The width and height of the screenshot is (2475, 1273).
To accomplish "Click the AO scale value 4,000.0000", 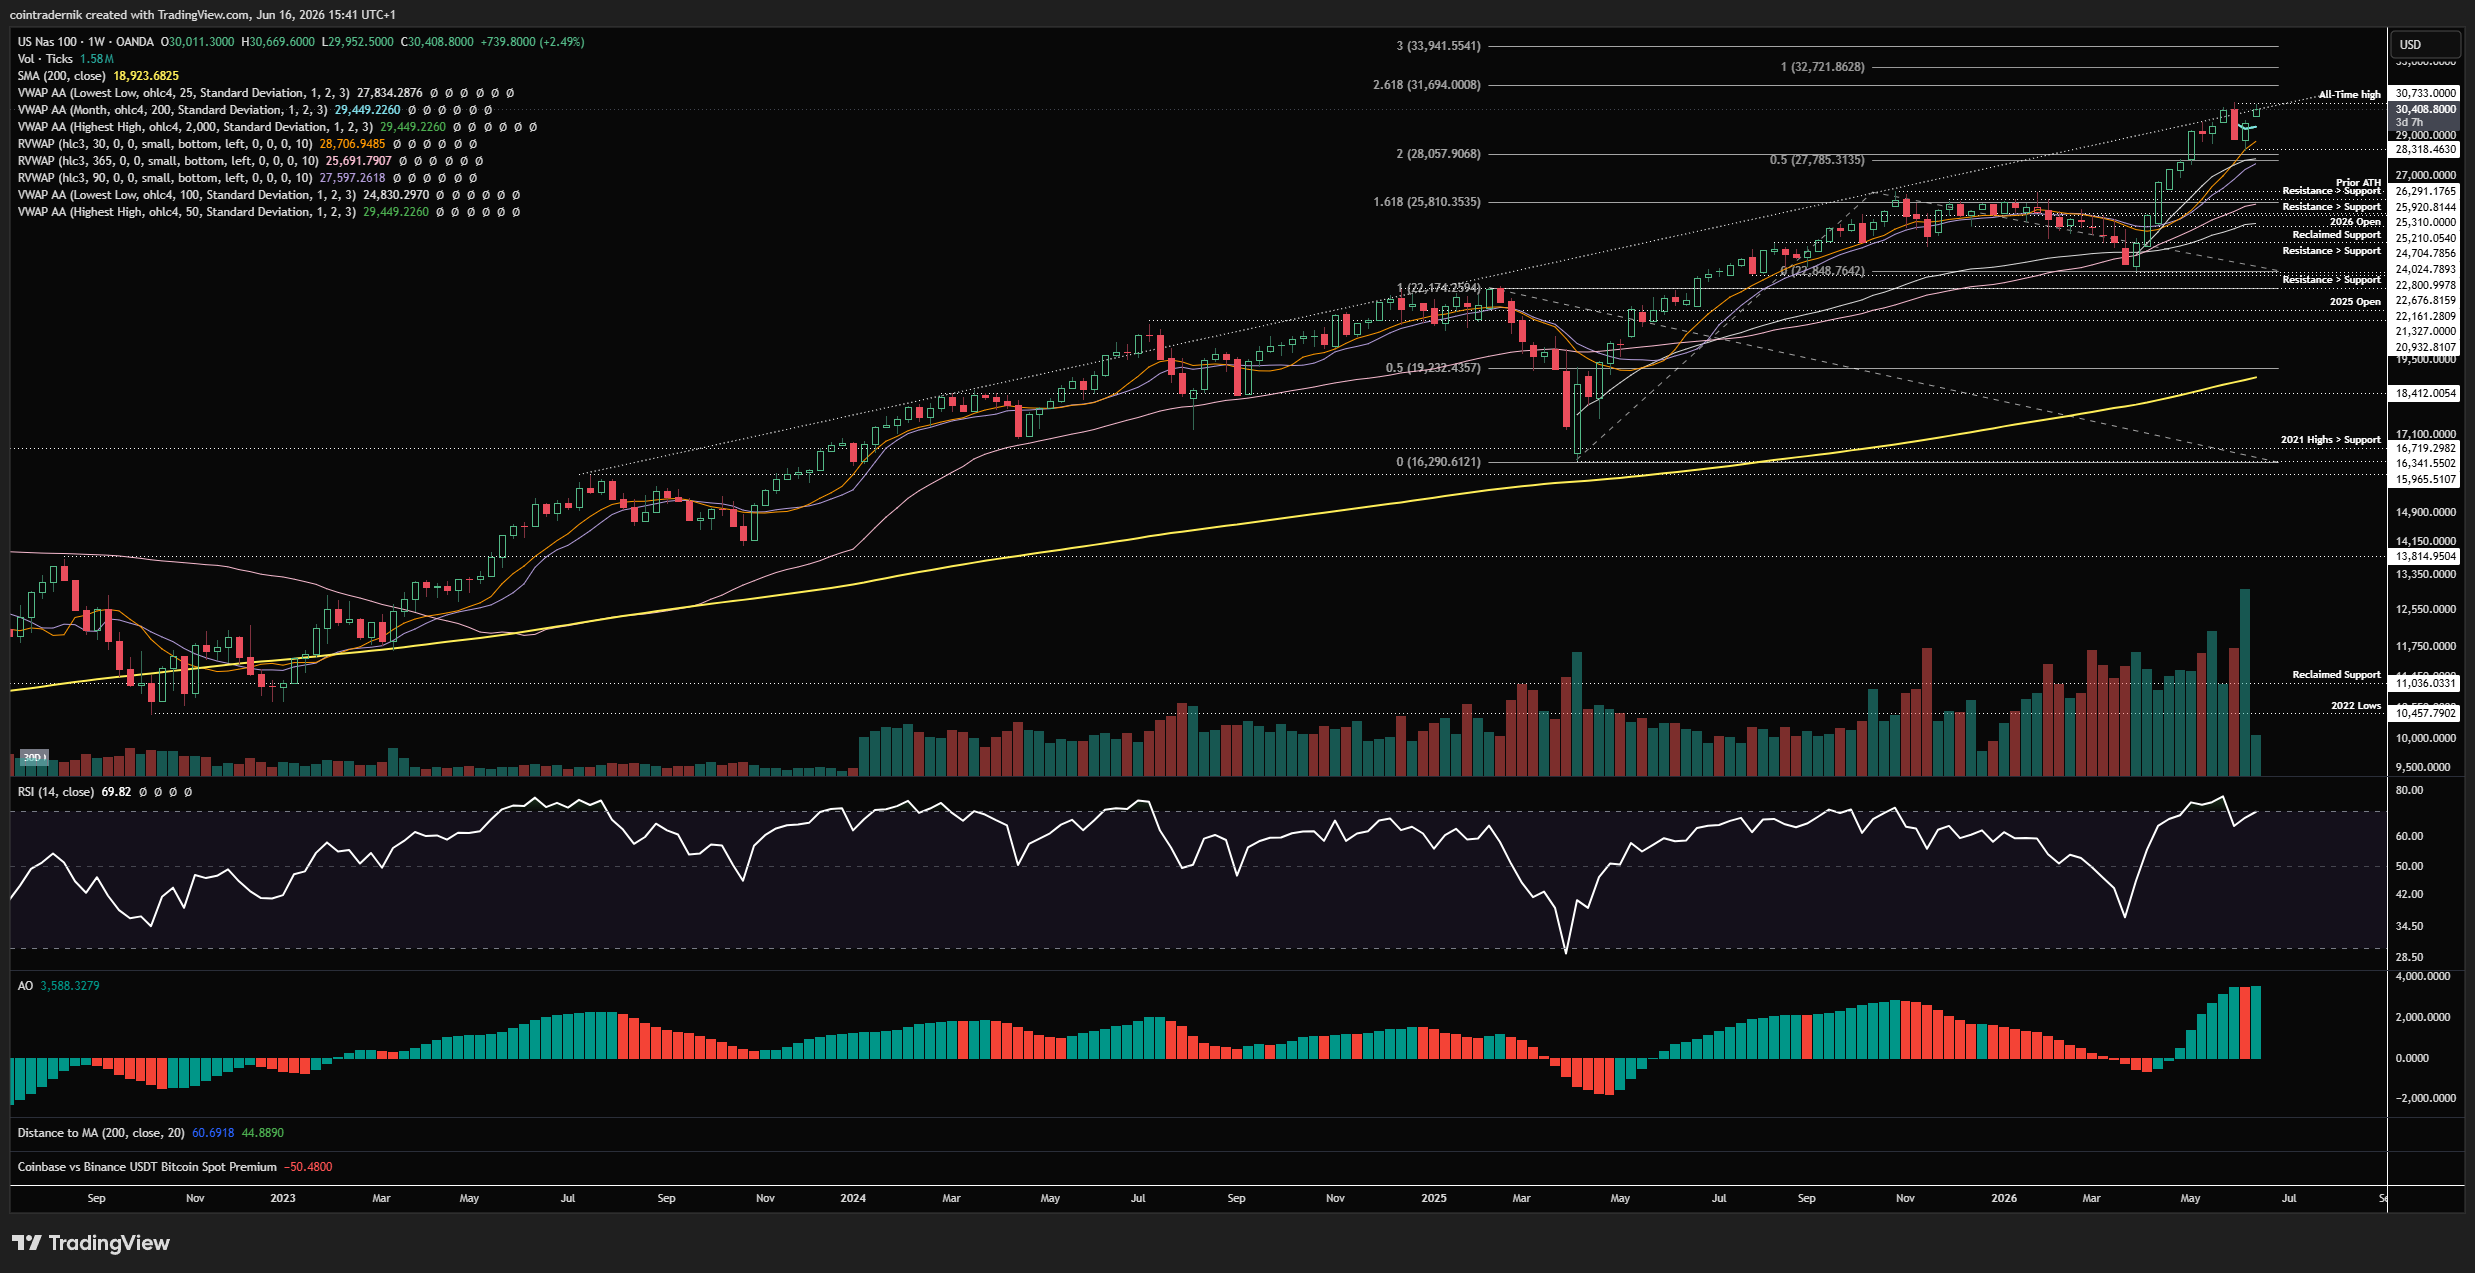I will (2423, 977).
